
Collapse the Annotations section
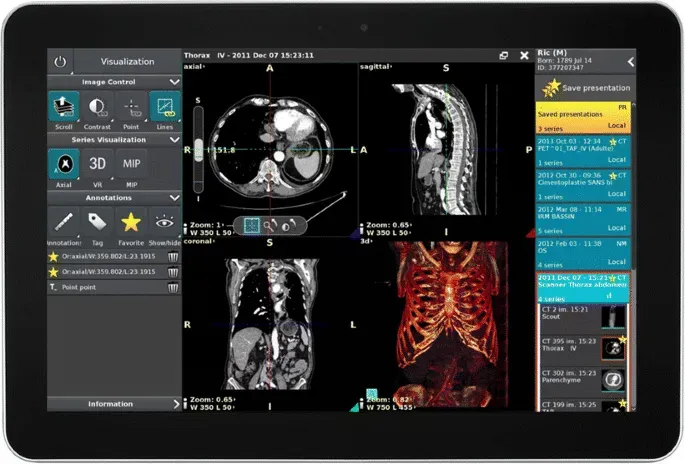174,198
